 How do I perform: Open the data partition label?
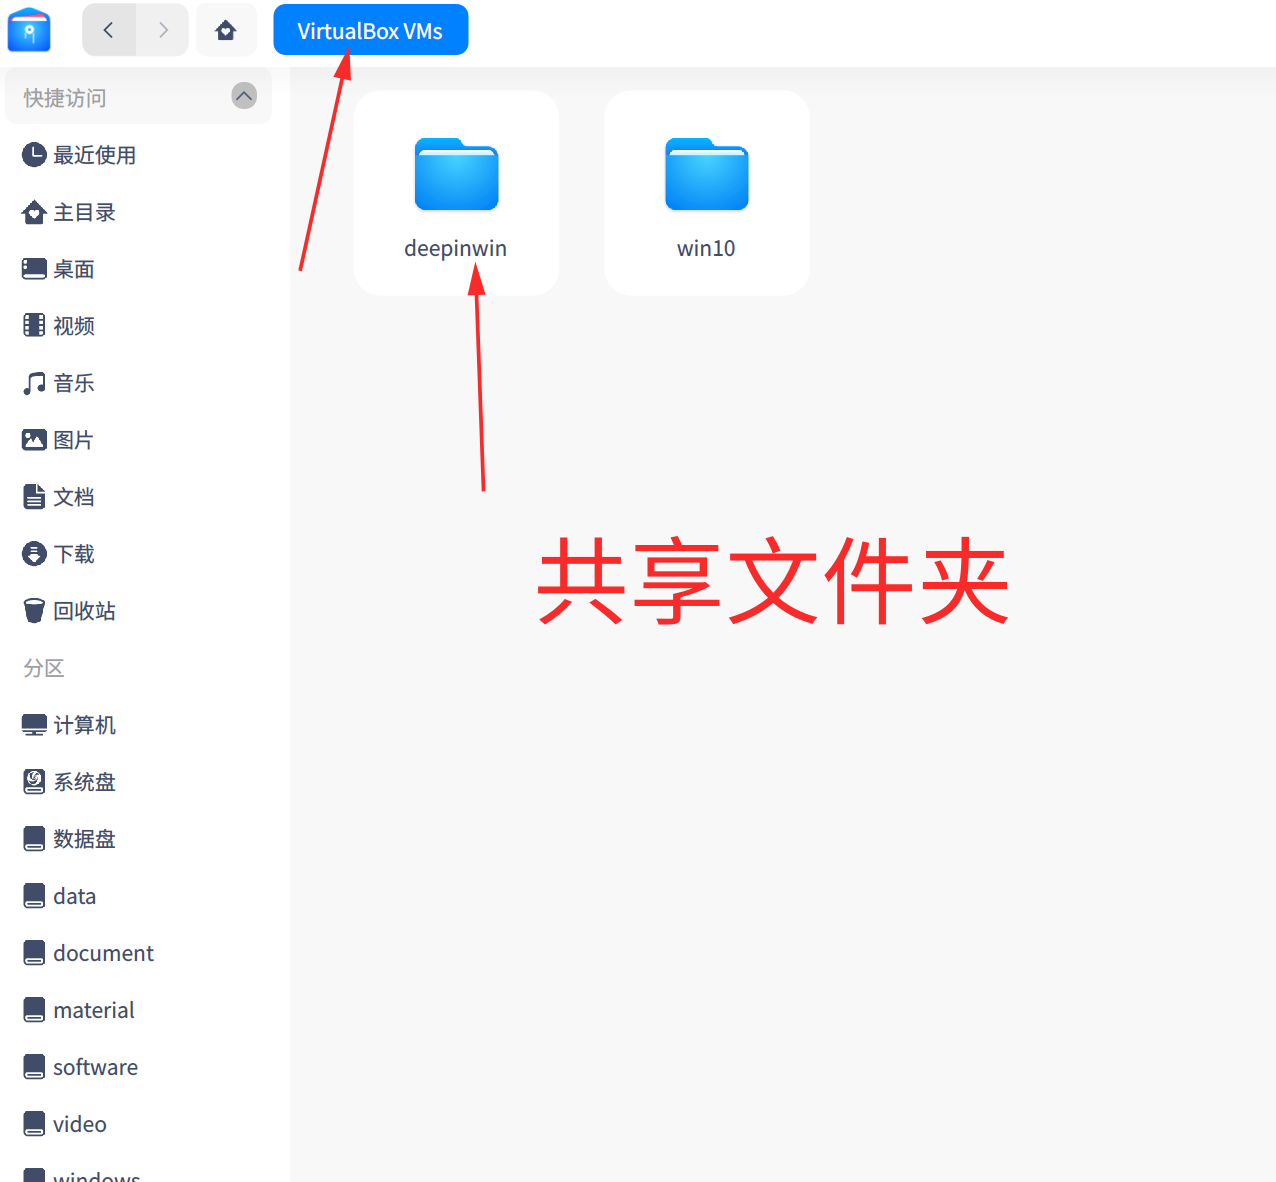coord(75,896)
